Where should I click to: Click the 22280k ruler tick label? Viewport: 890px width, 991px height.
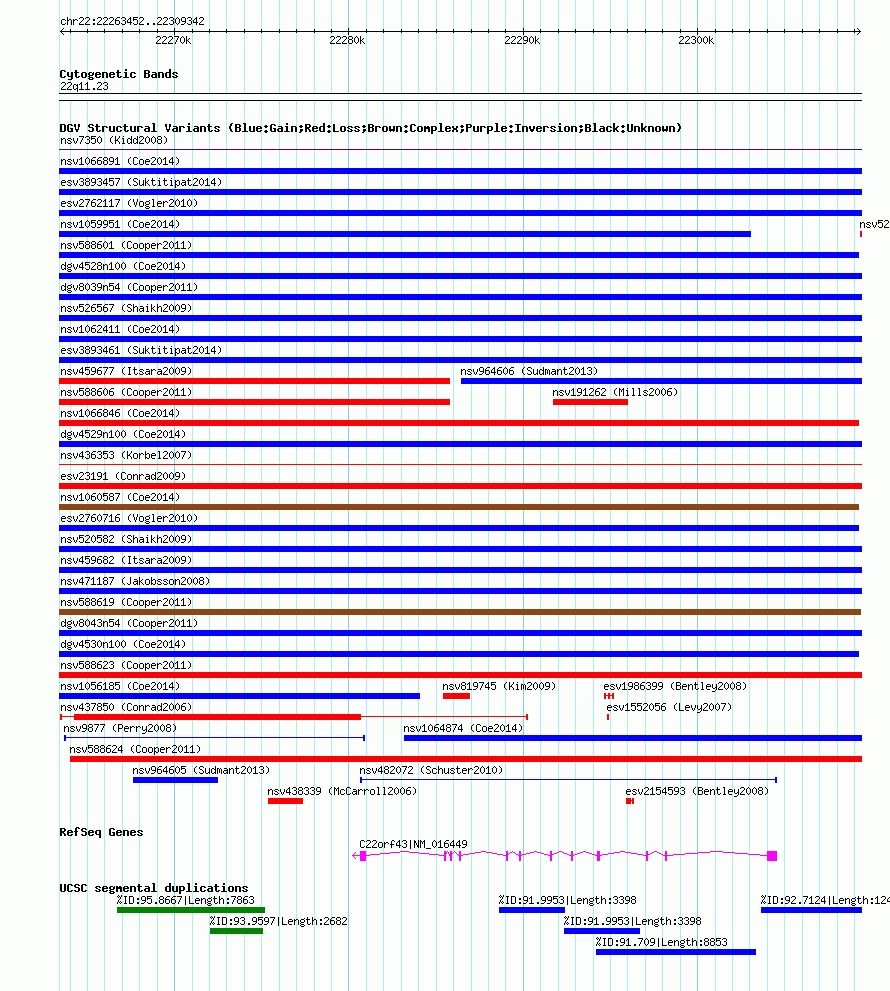coord(347,40)
